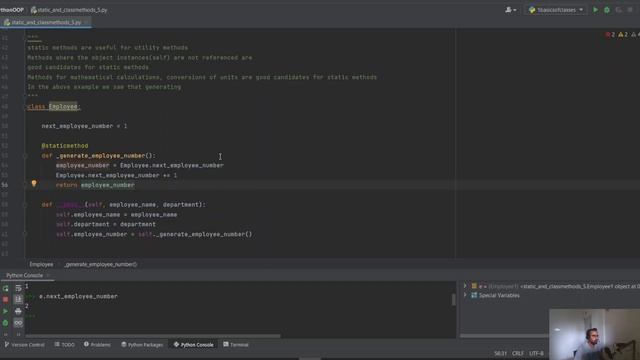
Task: Stop the console with the red square
Action: pos(5,300)
